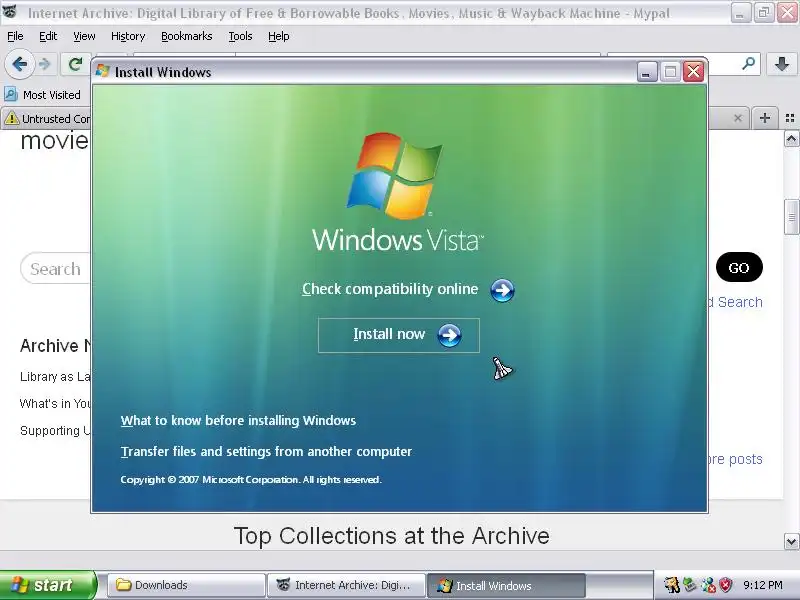Click the Advanced Search link behind dialog
Image resolution: width=800 pixels, height=600 pixels.
pos(735,302)
